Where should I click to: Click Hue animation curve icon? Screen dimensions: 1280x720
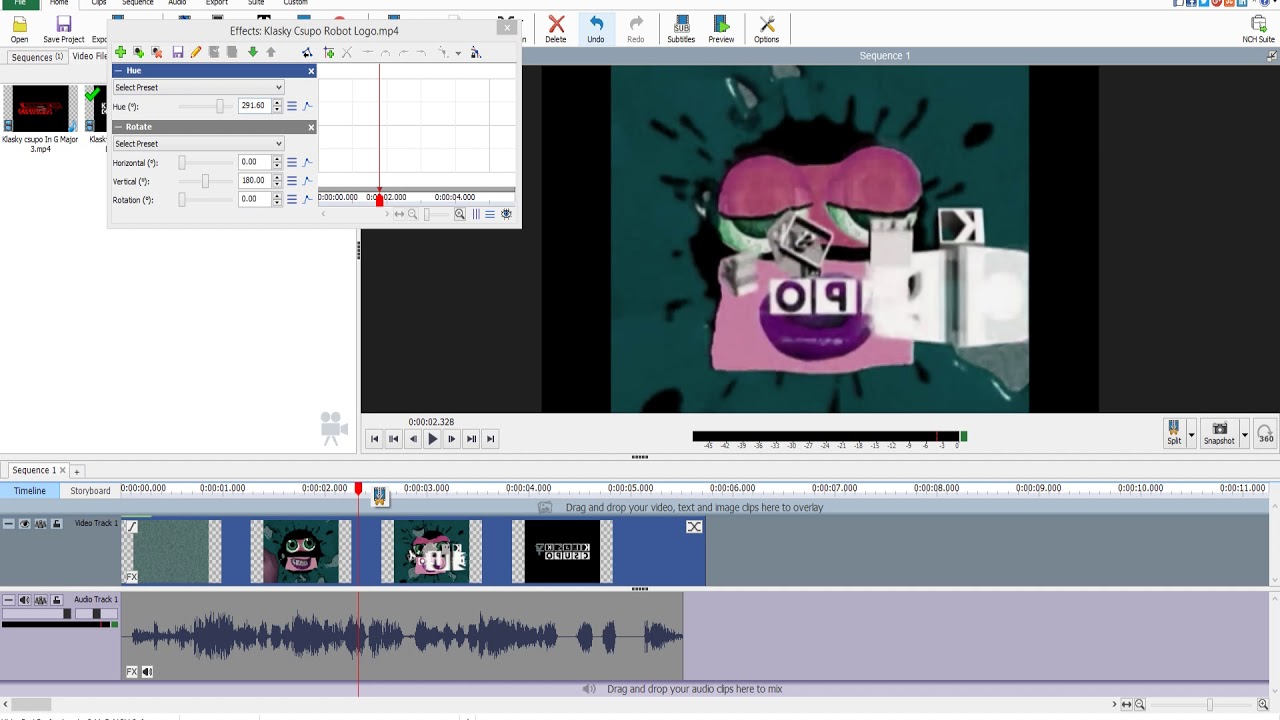click(x=308, y=106)
